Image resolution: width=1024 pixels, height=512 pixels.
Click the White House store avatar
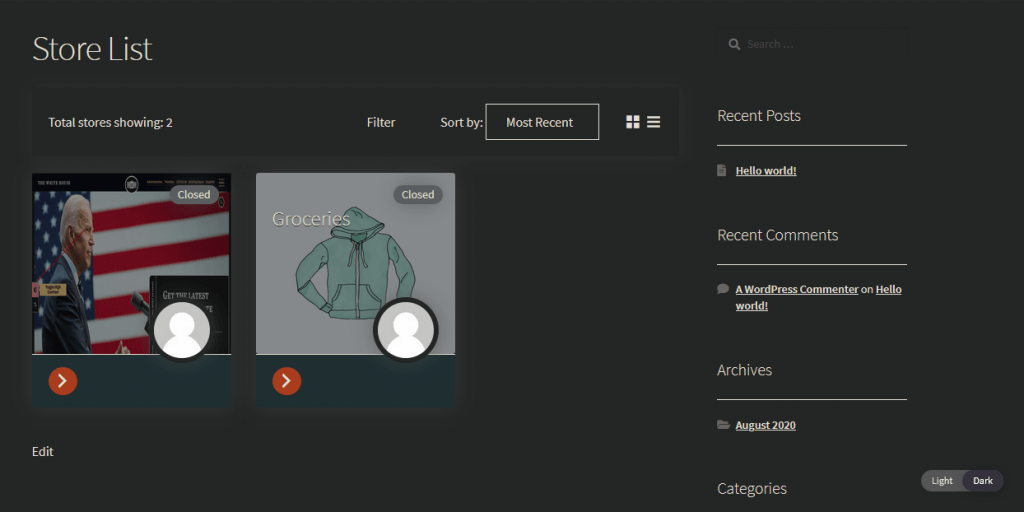pos(182,330)
